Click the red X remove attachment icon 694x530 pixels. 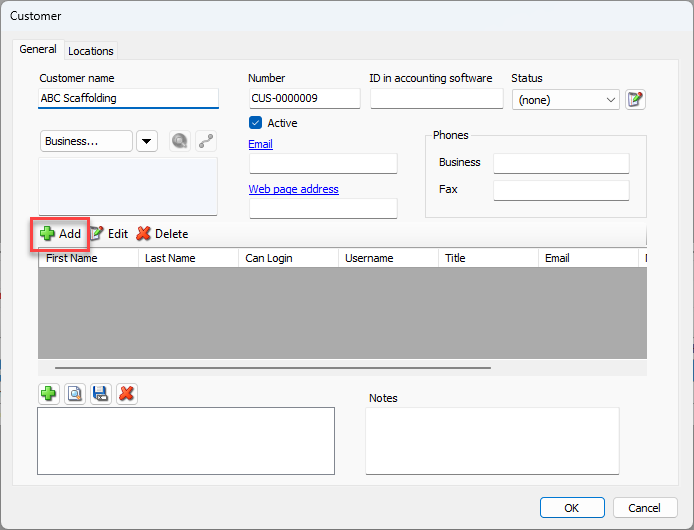coord(127,394)
